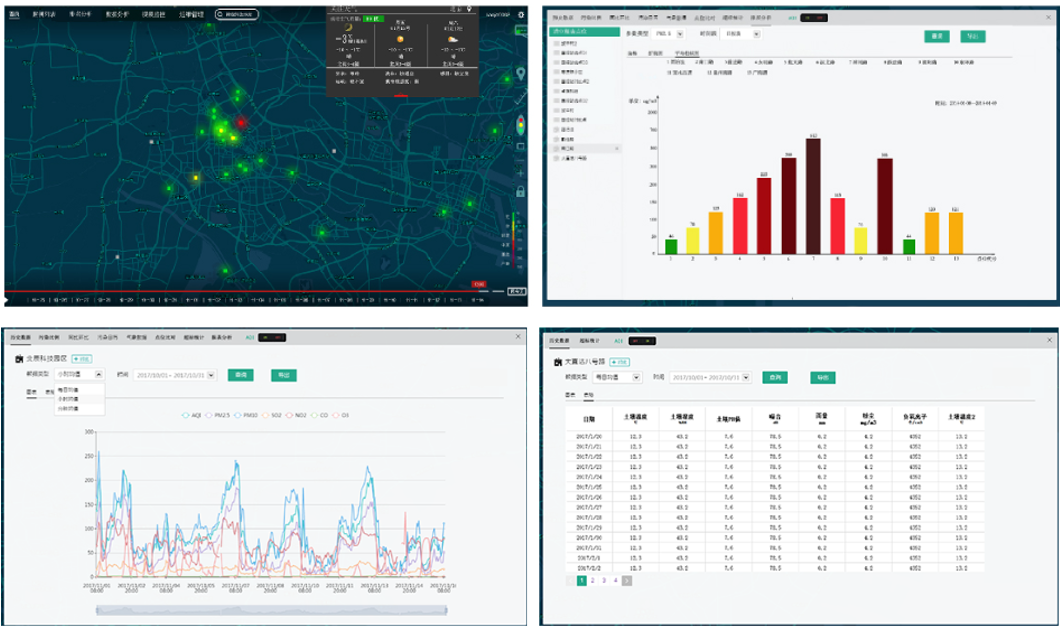This screenshot has width=1060, height=627.
Task: Click the green compare badge in data table window
Action: (619, 362)
